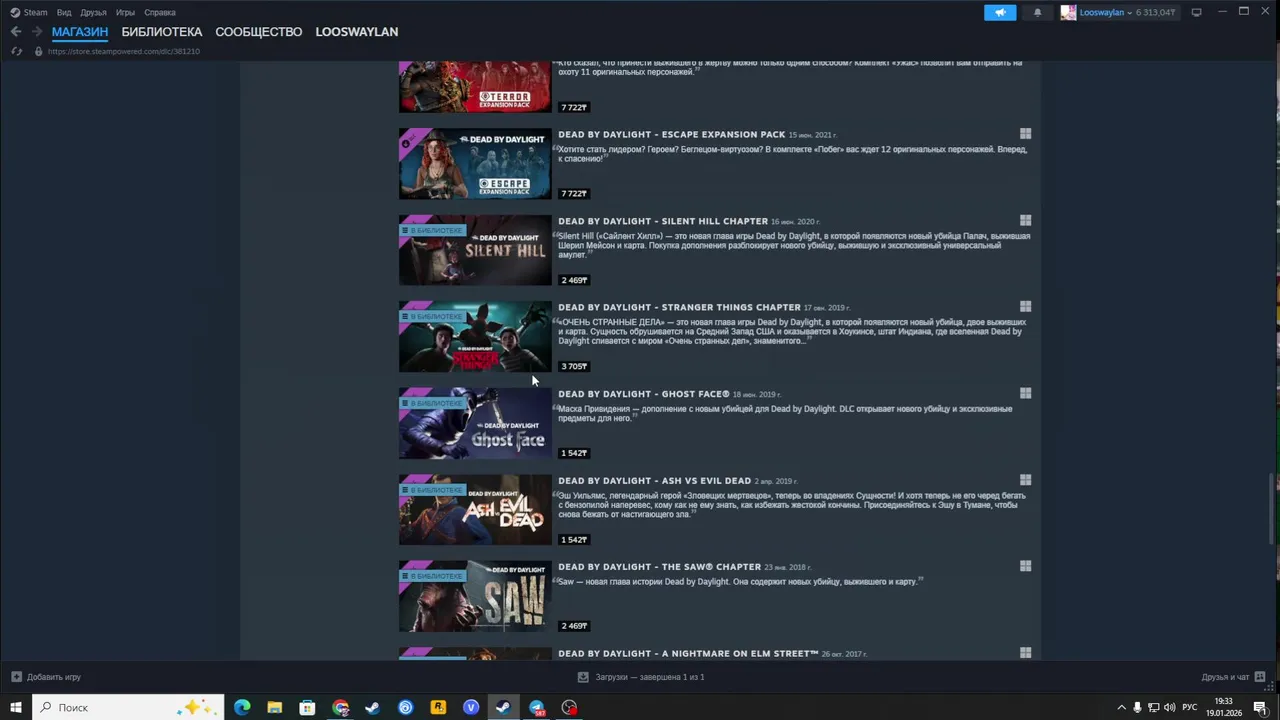The width and height of the screenshot is (1280, 720).
Task: Click Windows icon on Stranger Things row
Action: (1025, 307)
